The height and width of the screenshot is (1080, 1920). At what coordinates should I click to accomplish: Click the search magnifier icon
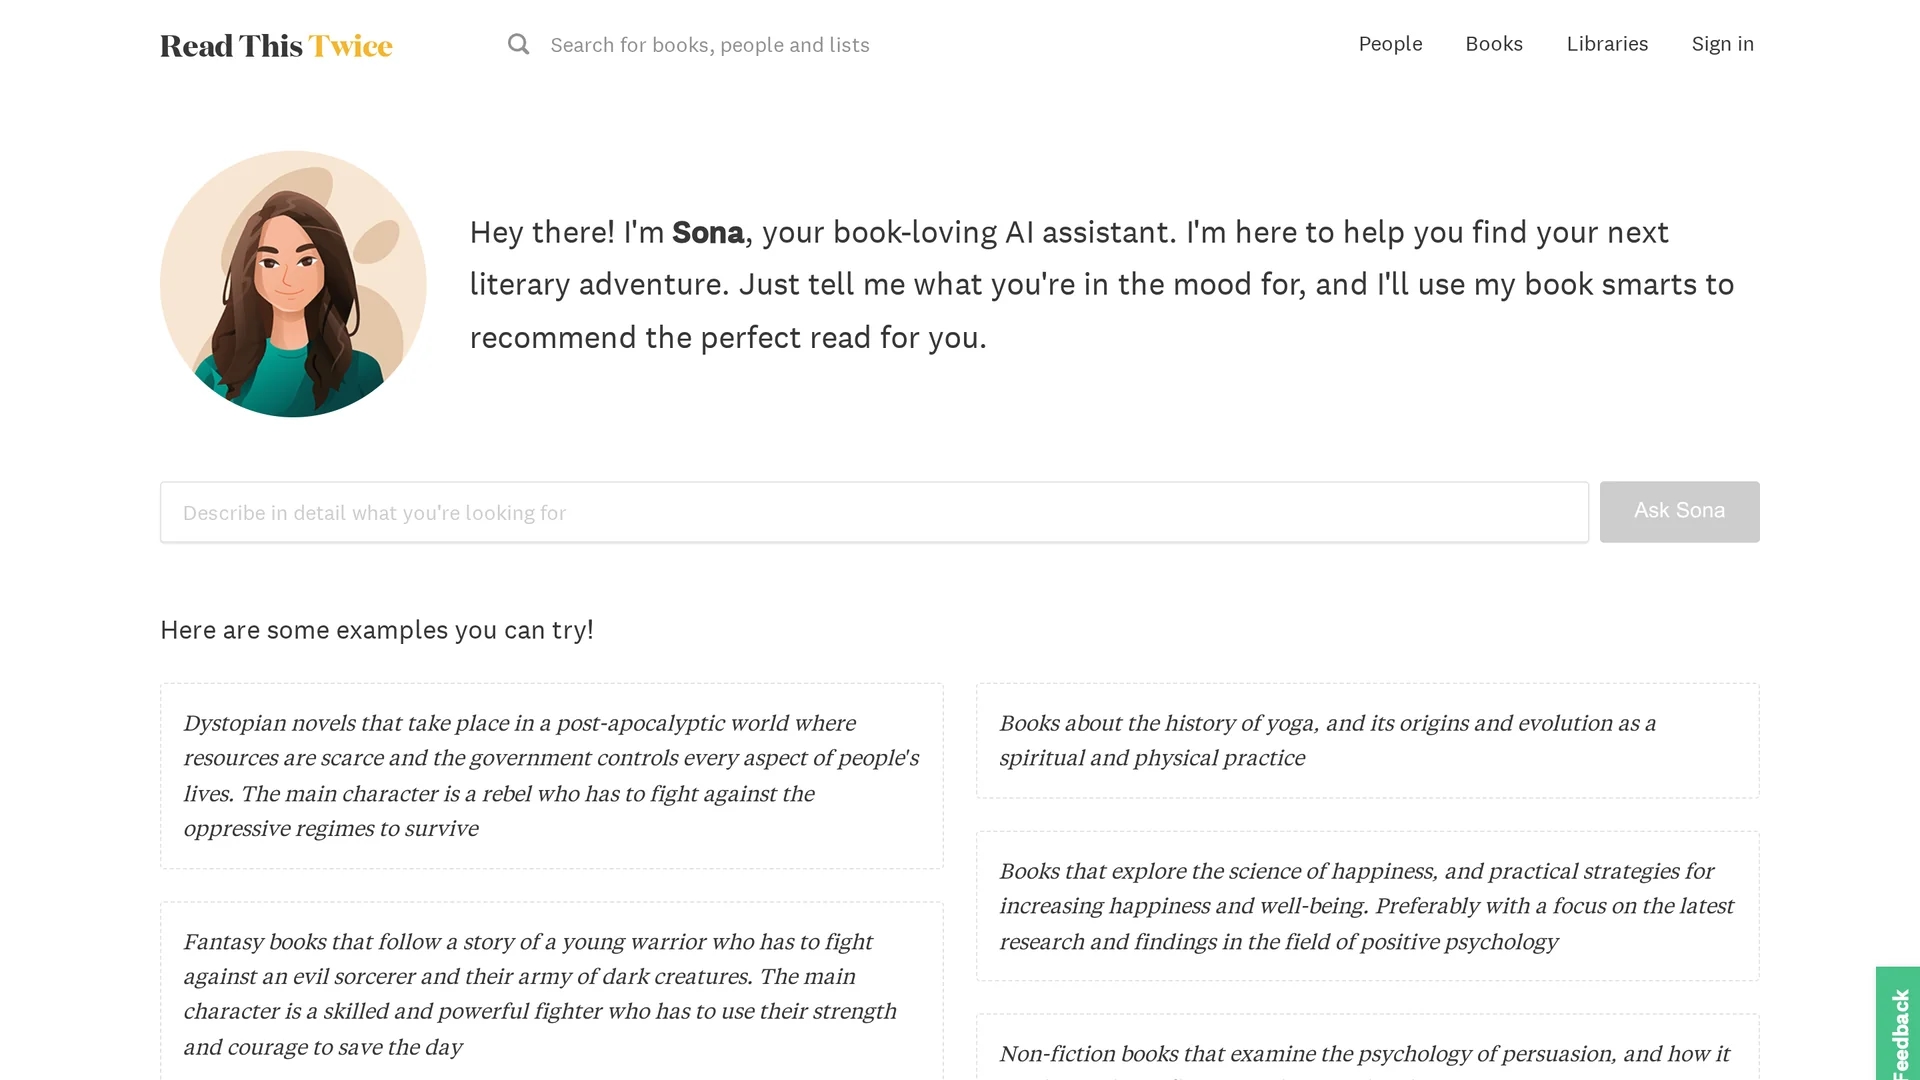coord(518,44)
